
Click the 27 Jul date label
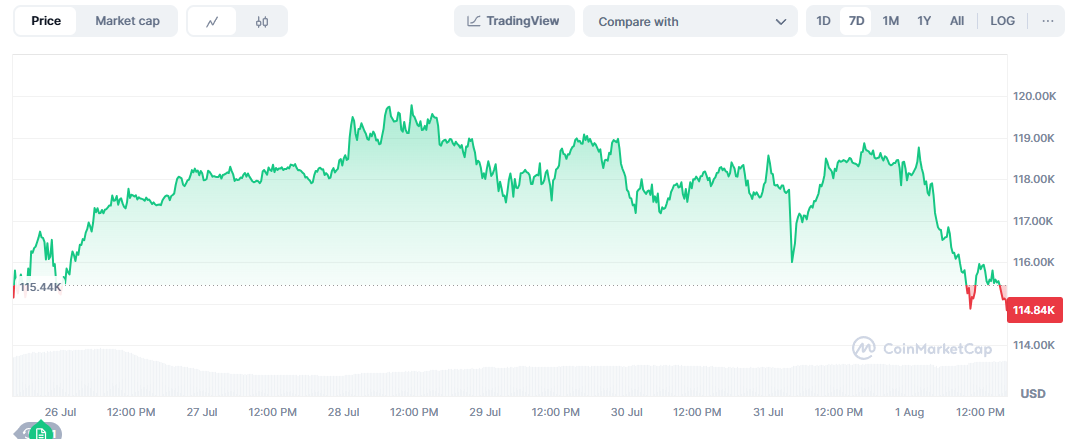pyautogui.click(x=202, y=412)
